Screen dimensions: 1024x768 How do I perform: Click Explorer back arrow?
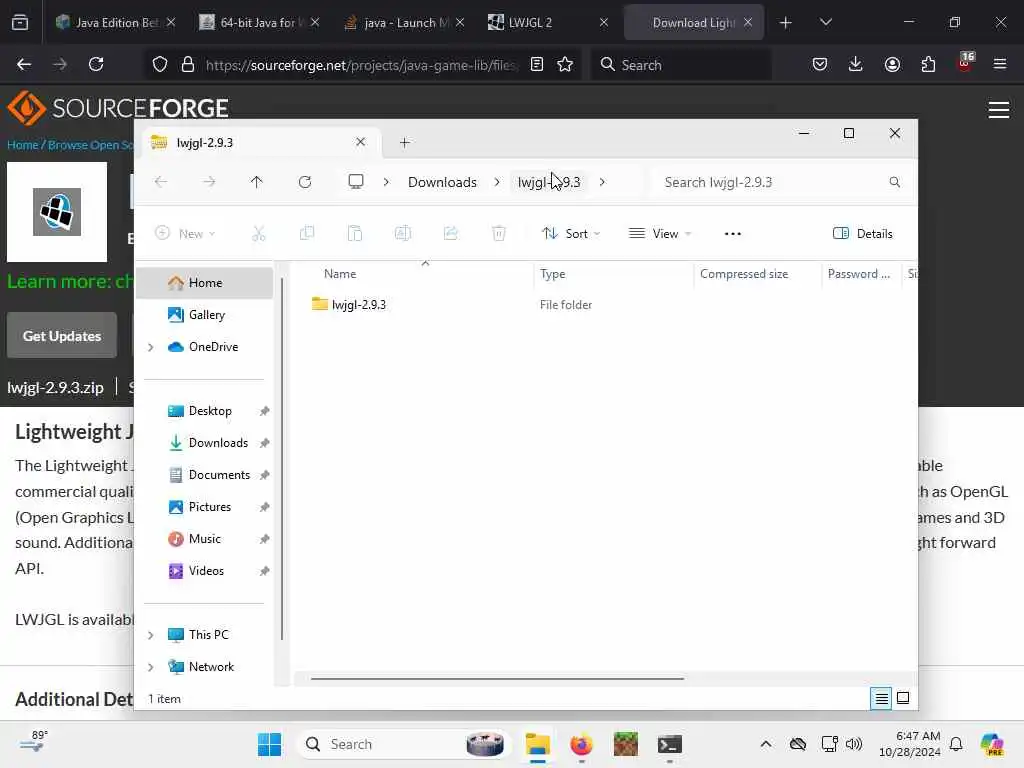coord(161,182)
